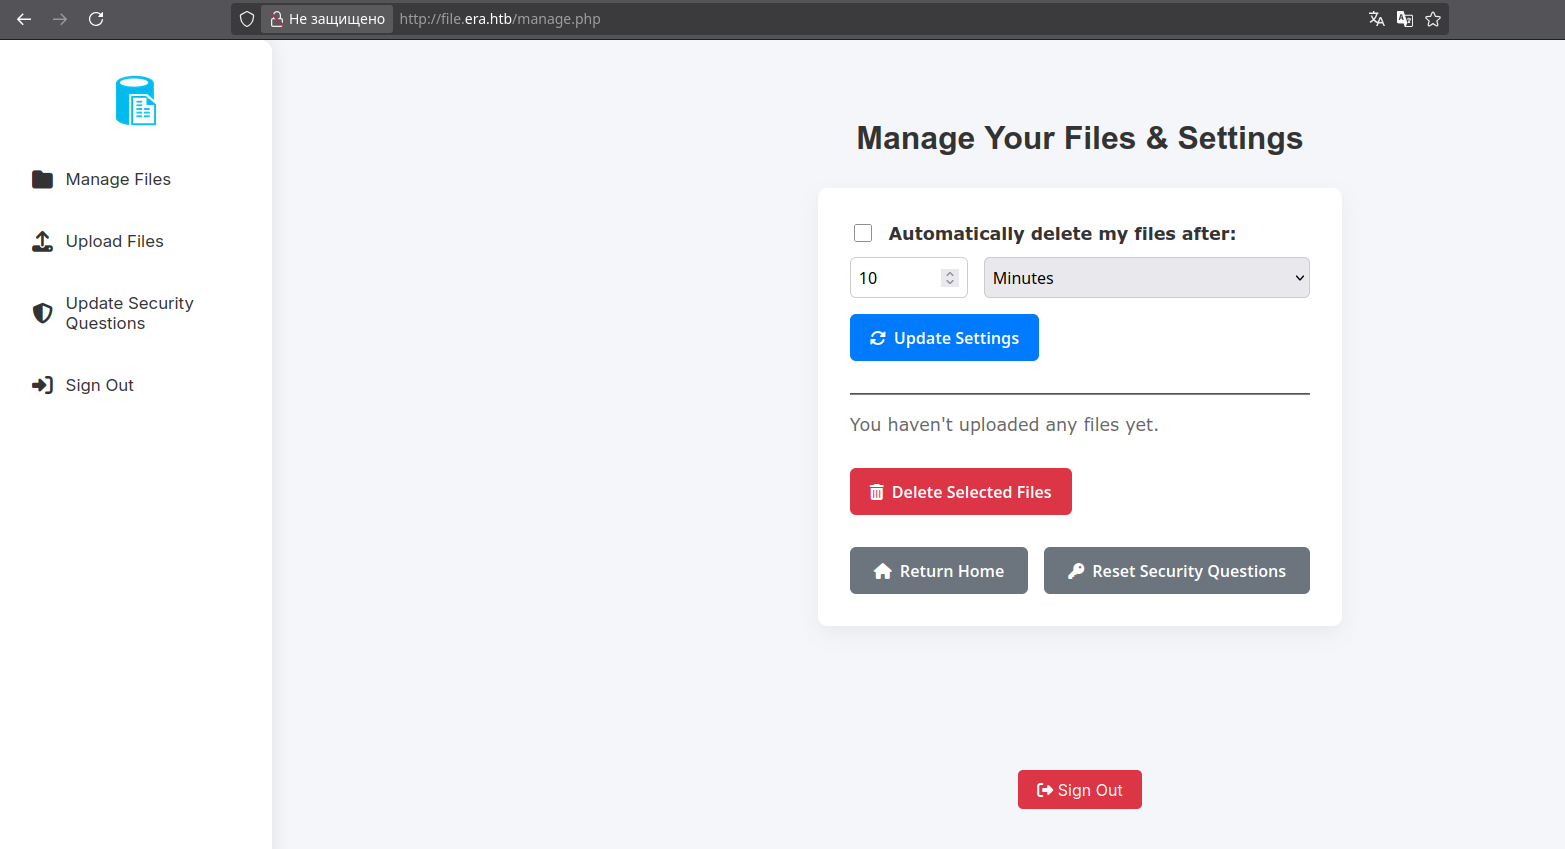Enable automatic file deletion checkbox

[x=862, y=232]
